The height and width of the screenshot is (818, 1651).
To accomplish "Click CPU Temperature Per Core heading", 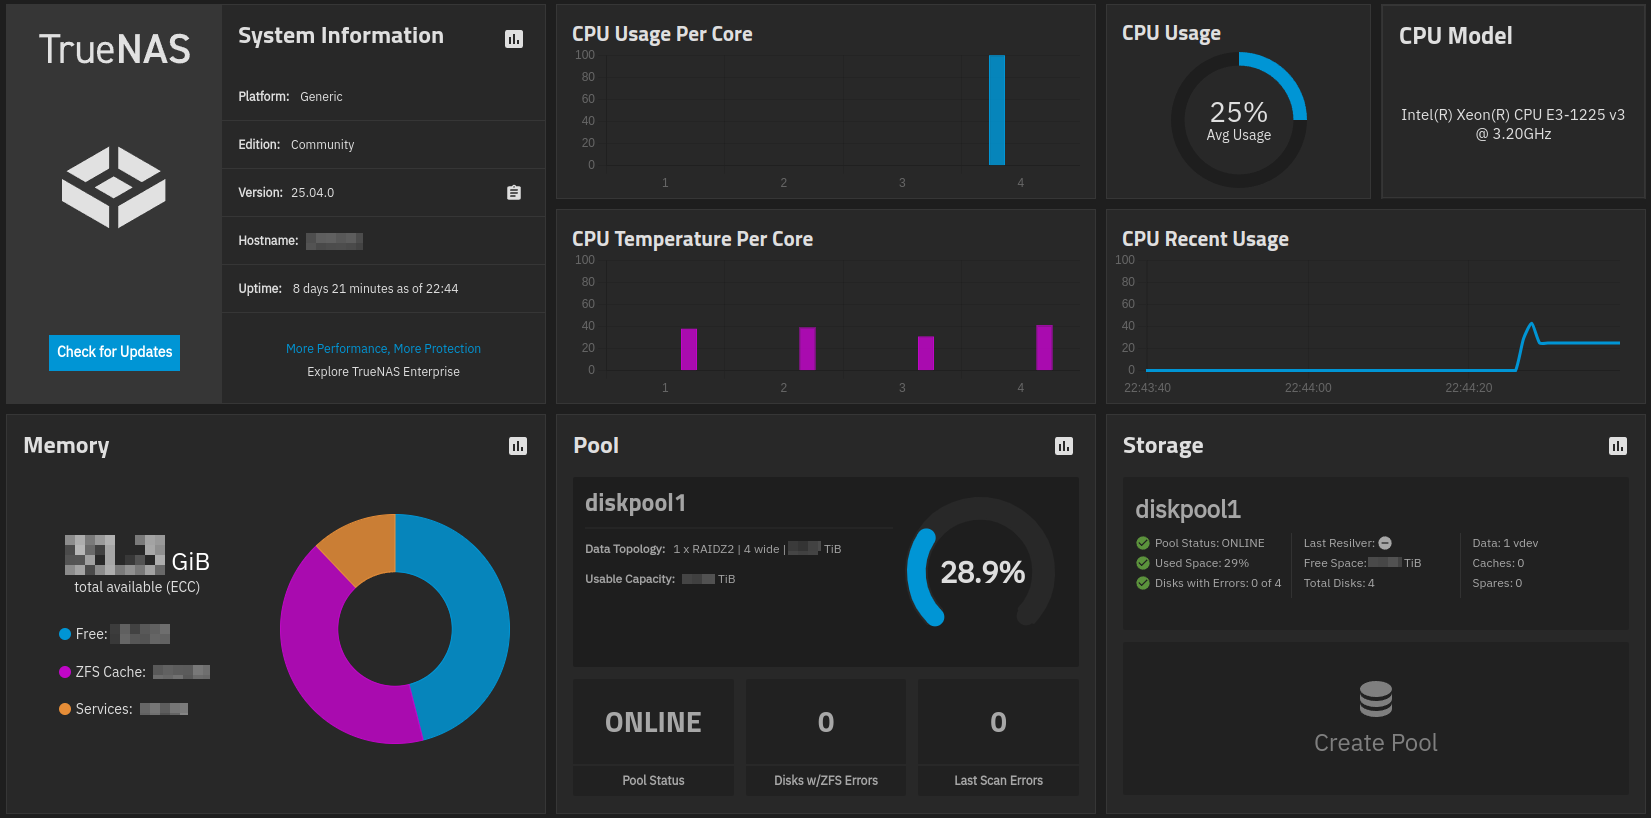I will click(x=692, y=239).
